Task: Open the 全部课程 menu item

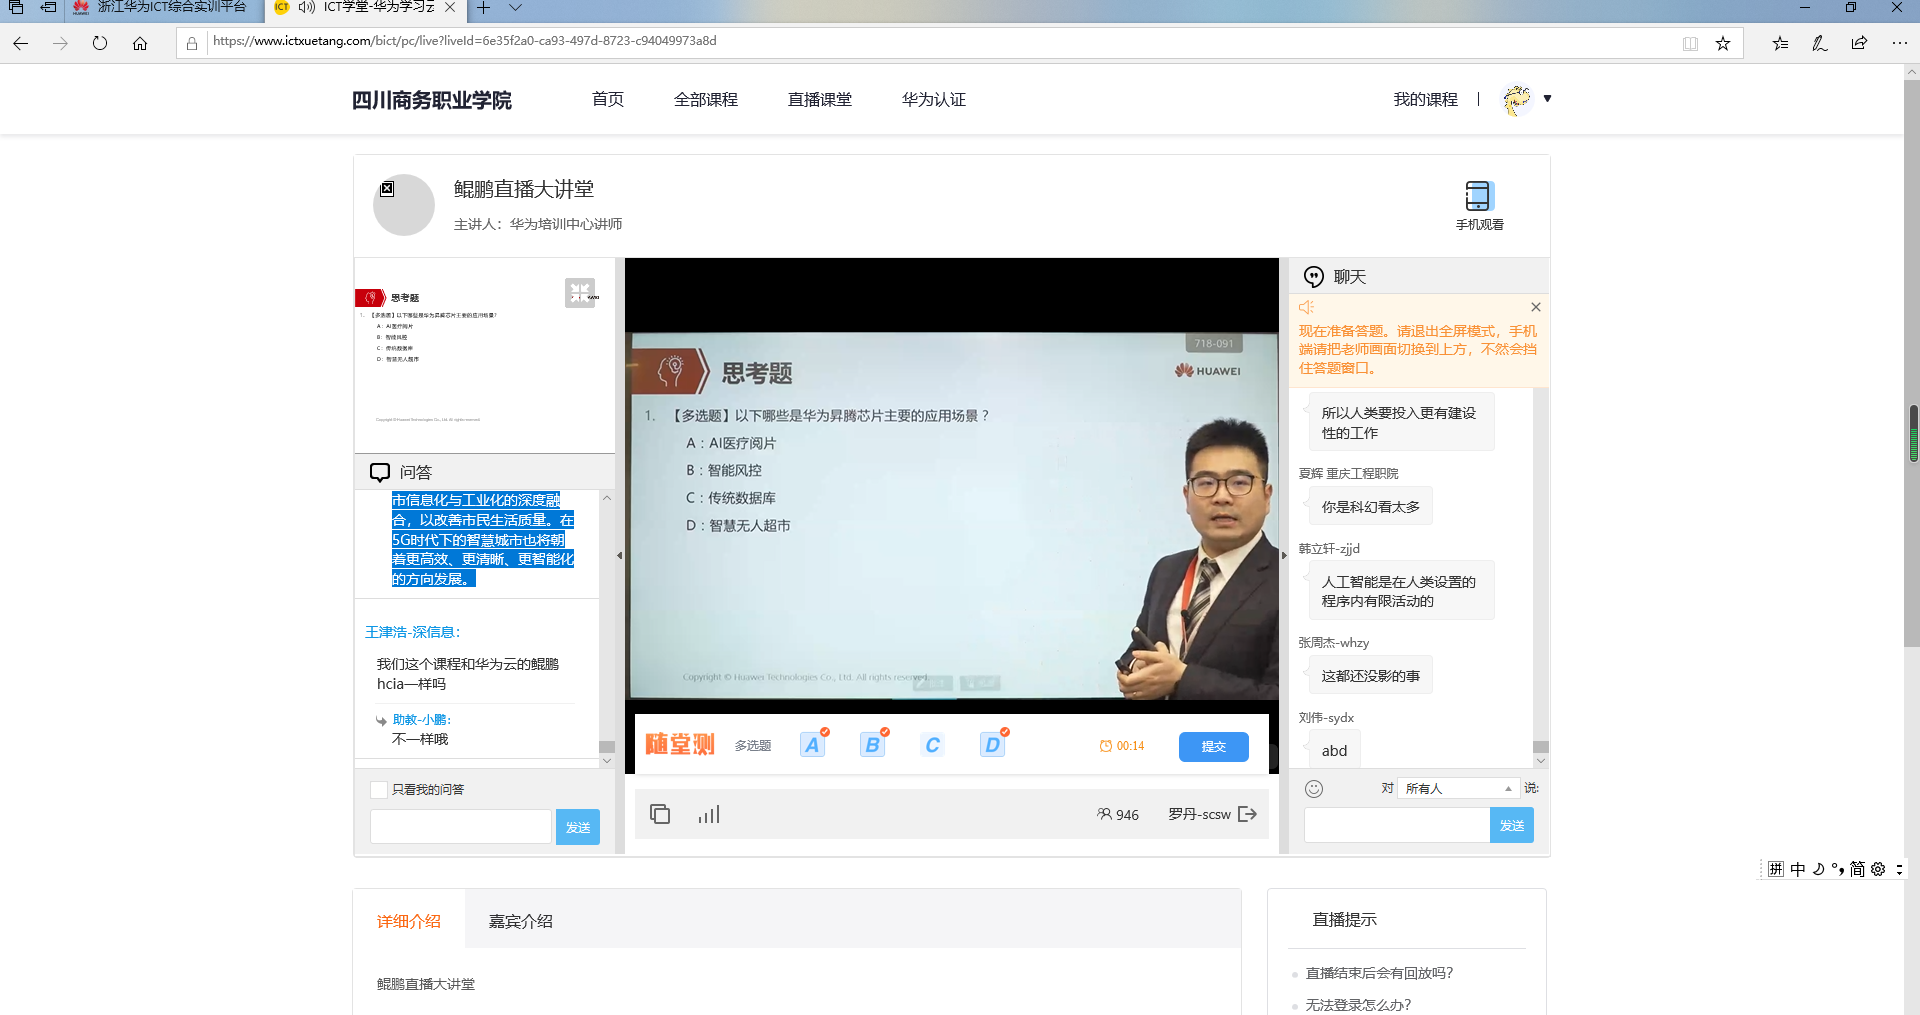Action: 705,99
